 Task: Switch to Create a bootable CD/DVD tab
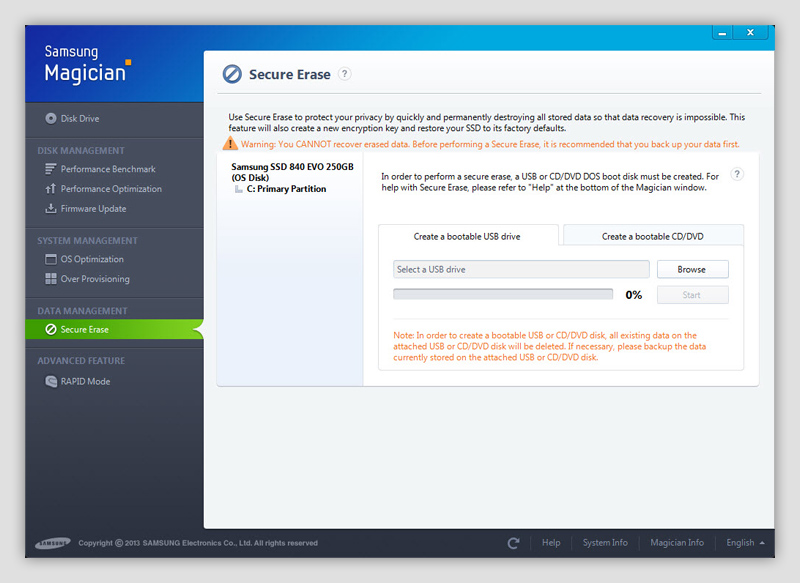tap(653, 236)
